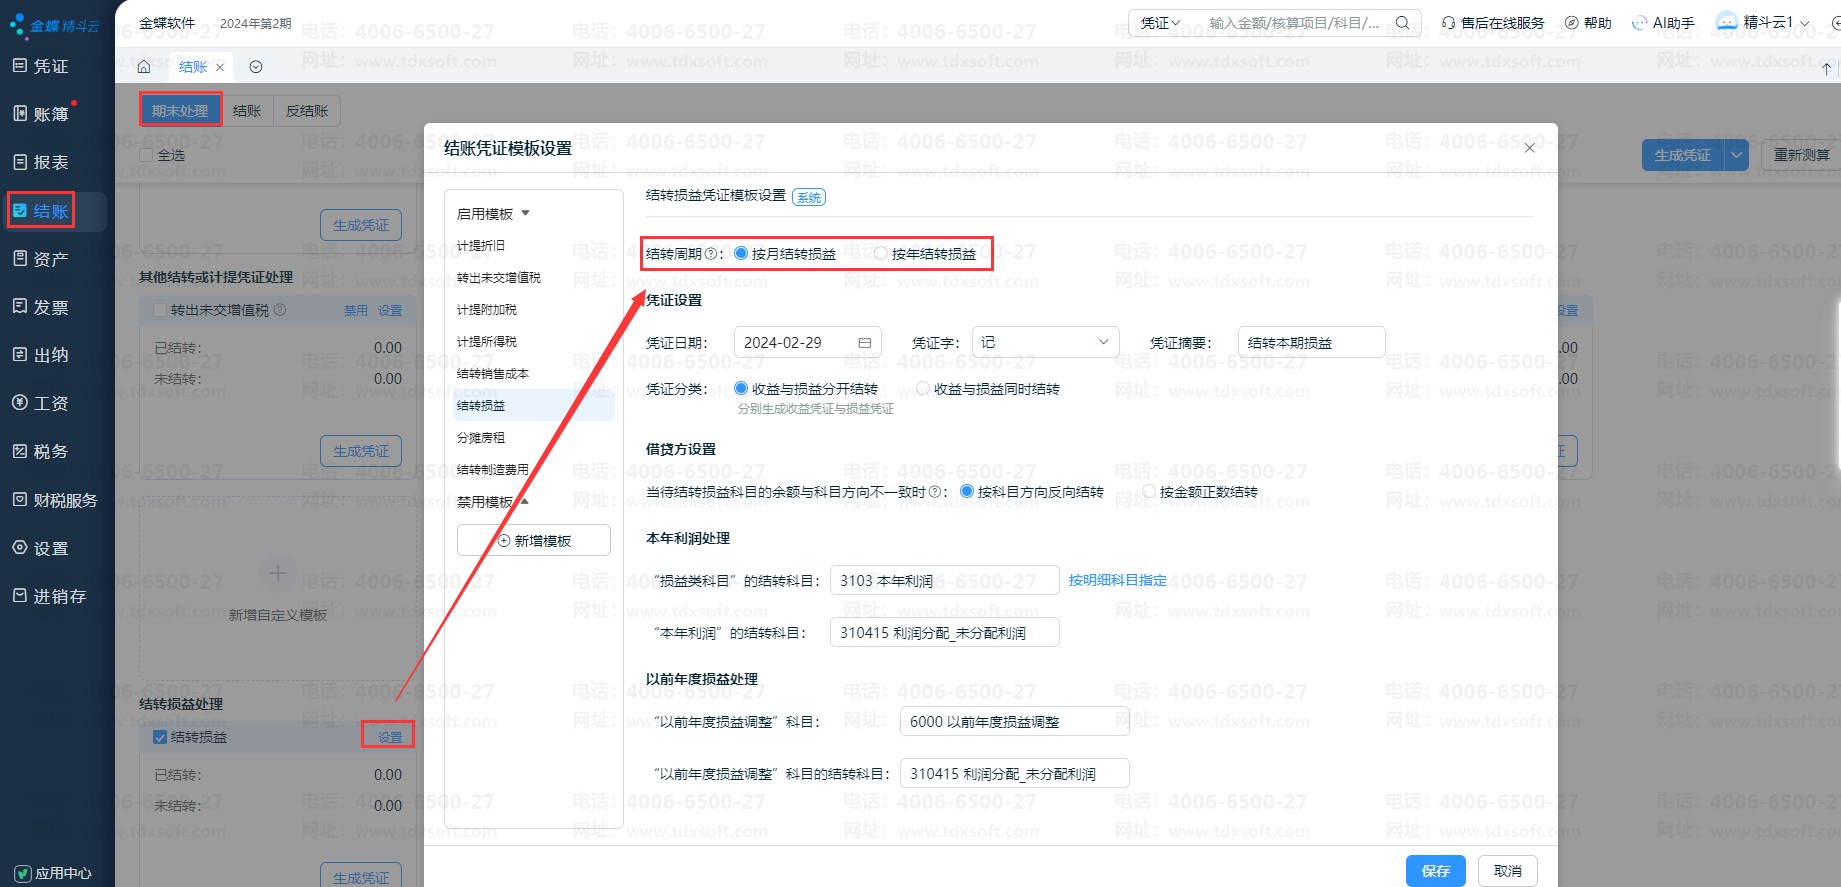
Task: Select 按年结转损益 radio option
Action: point(881,254)
